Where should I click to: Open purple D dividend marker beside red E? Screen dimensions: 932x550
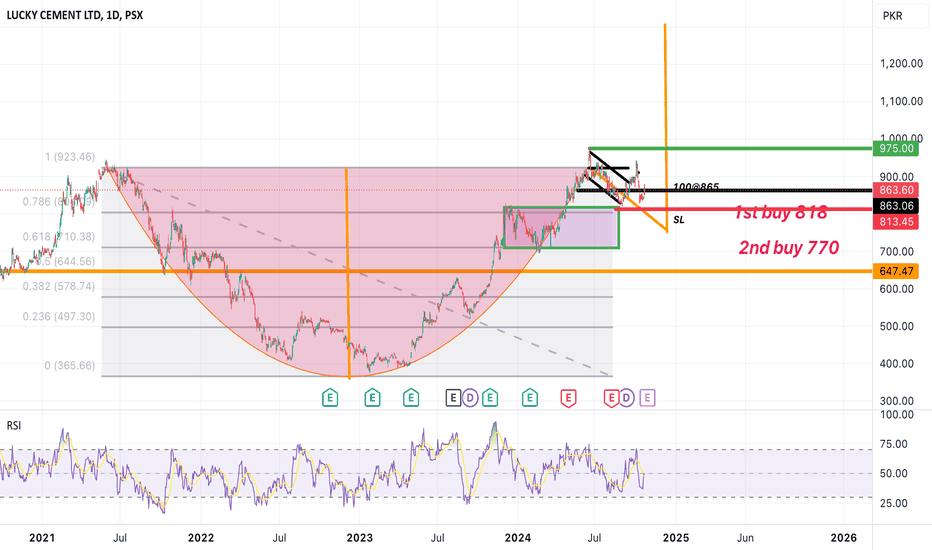point(626,398)
